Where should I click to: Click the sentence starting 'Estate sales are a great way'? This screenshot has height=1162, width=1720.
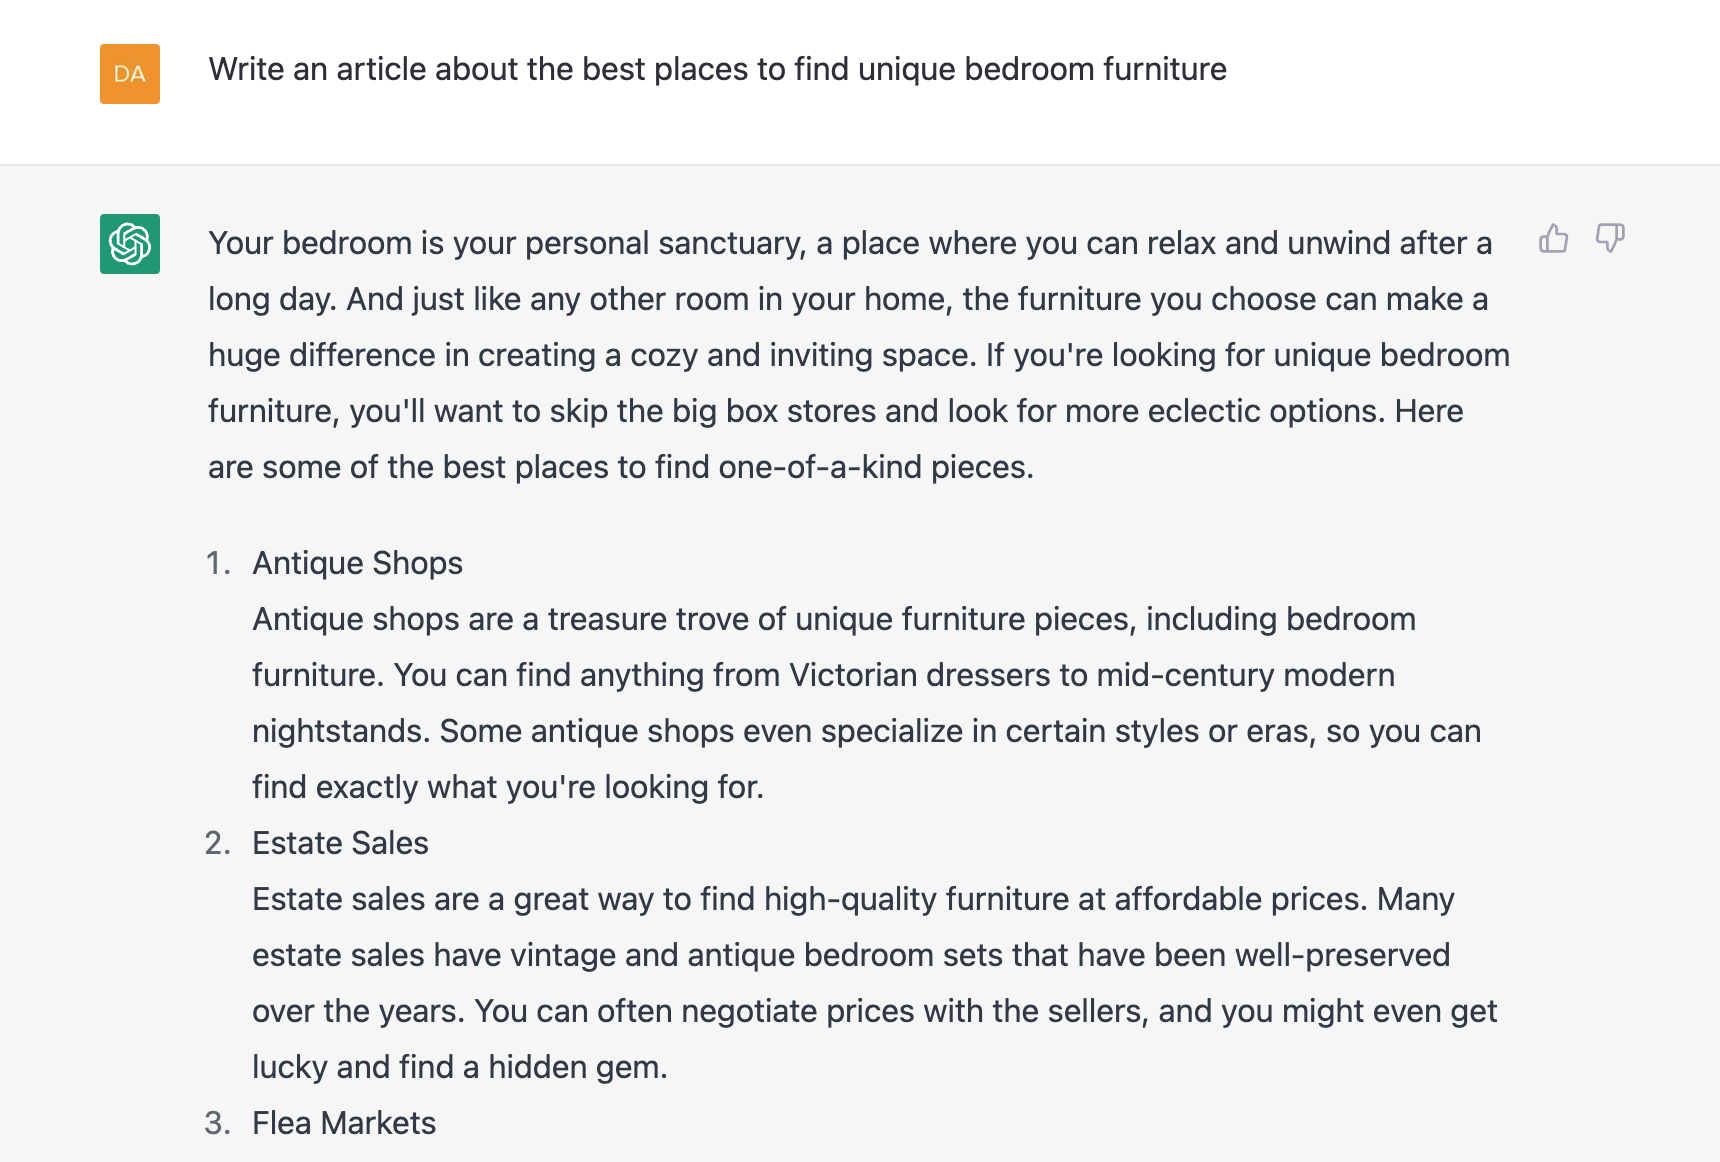click(809, 899)
